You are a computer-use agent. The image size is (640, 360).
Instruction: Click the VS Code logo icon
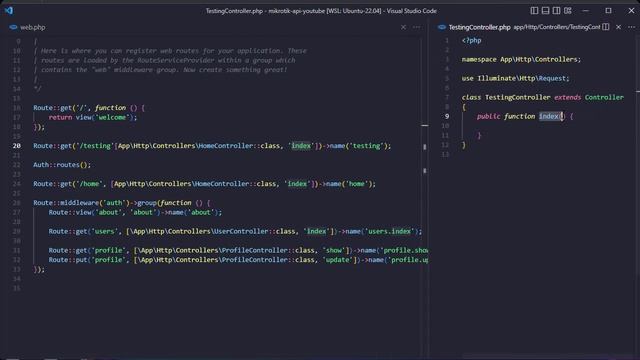[9, 11]
